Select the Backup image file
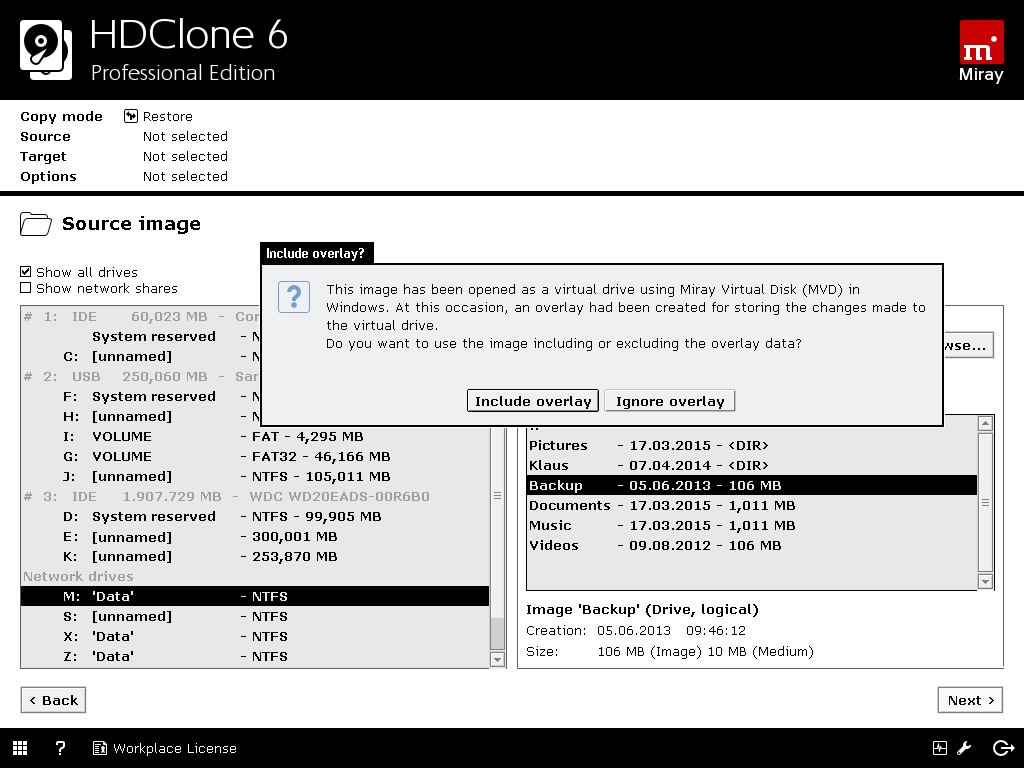Image resolution: width=1024 pixels, height=768 pixels. coord(752,485)
